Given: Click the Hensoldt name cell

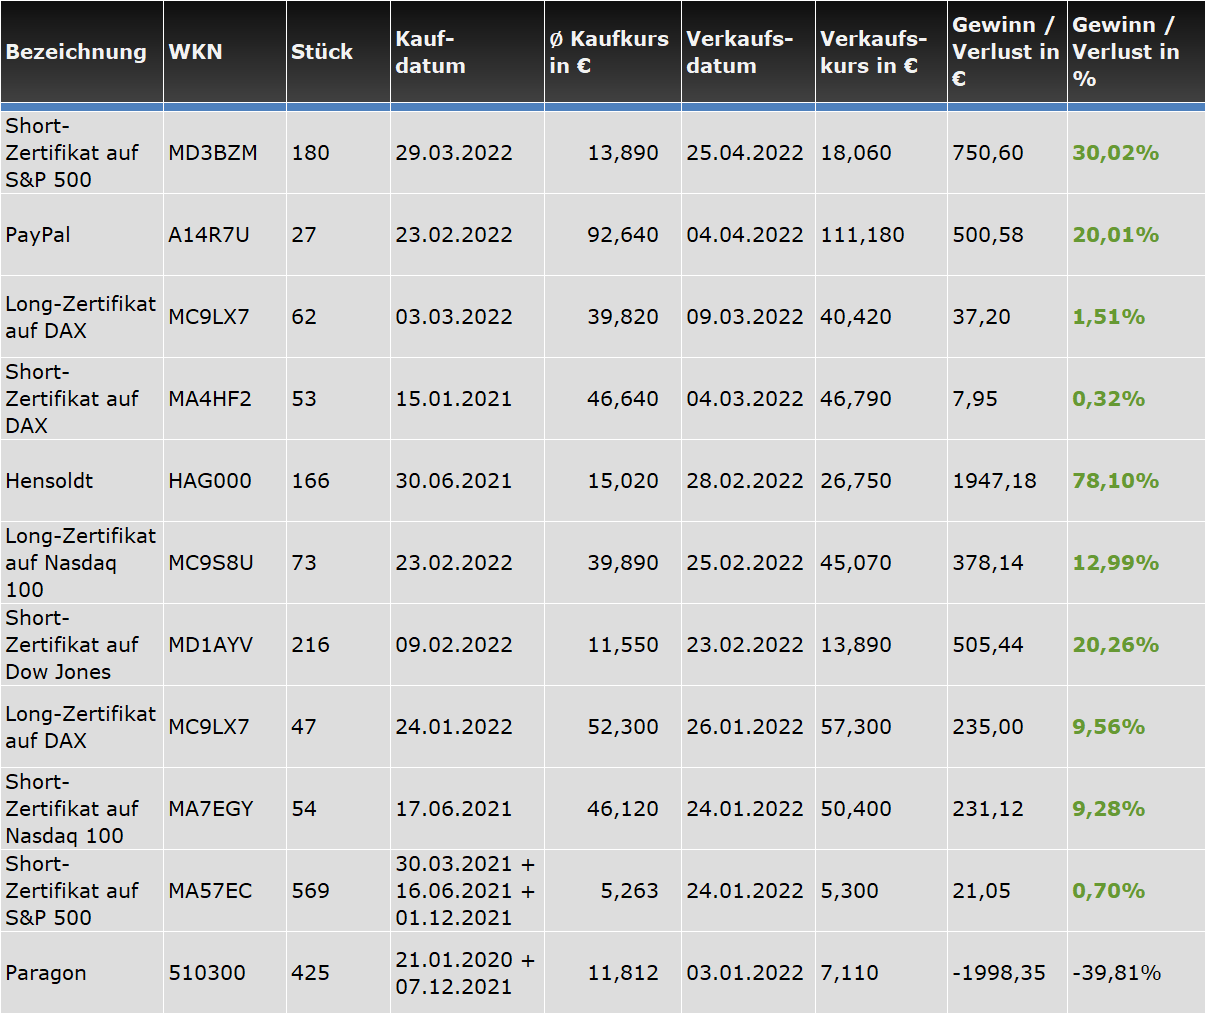Looking at the screenshot, I should point(49,481).
